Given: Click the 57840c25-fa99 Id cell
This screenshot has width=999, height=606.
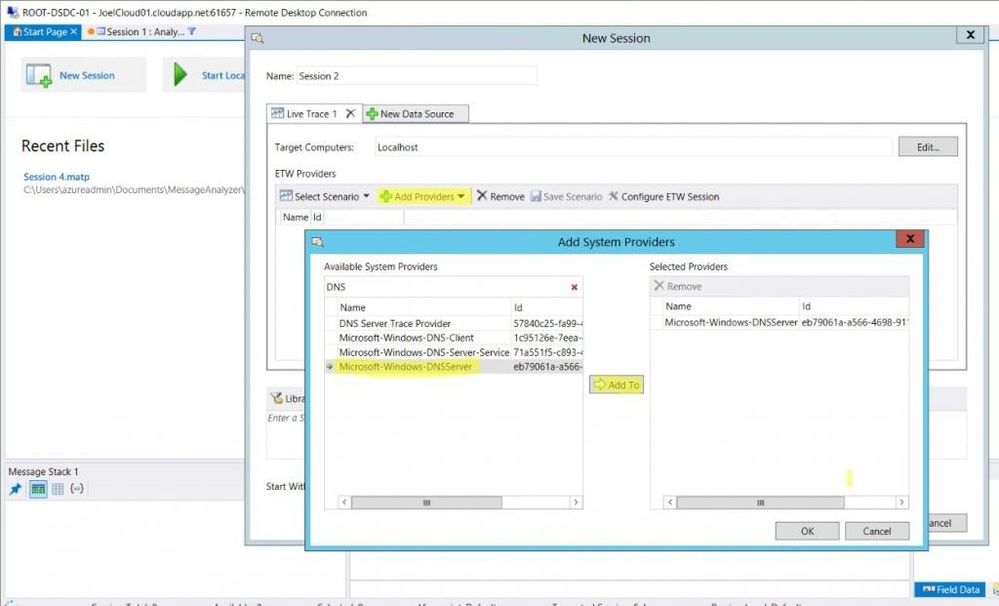Looking at the screenshot, I should pyautogui.click(x=548, y=323).
